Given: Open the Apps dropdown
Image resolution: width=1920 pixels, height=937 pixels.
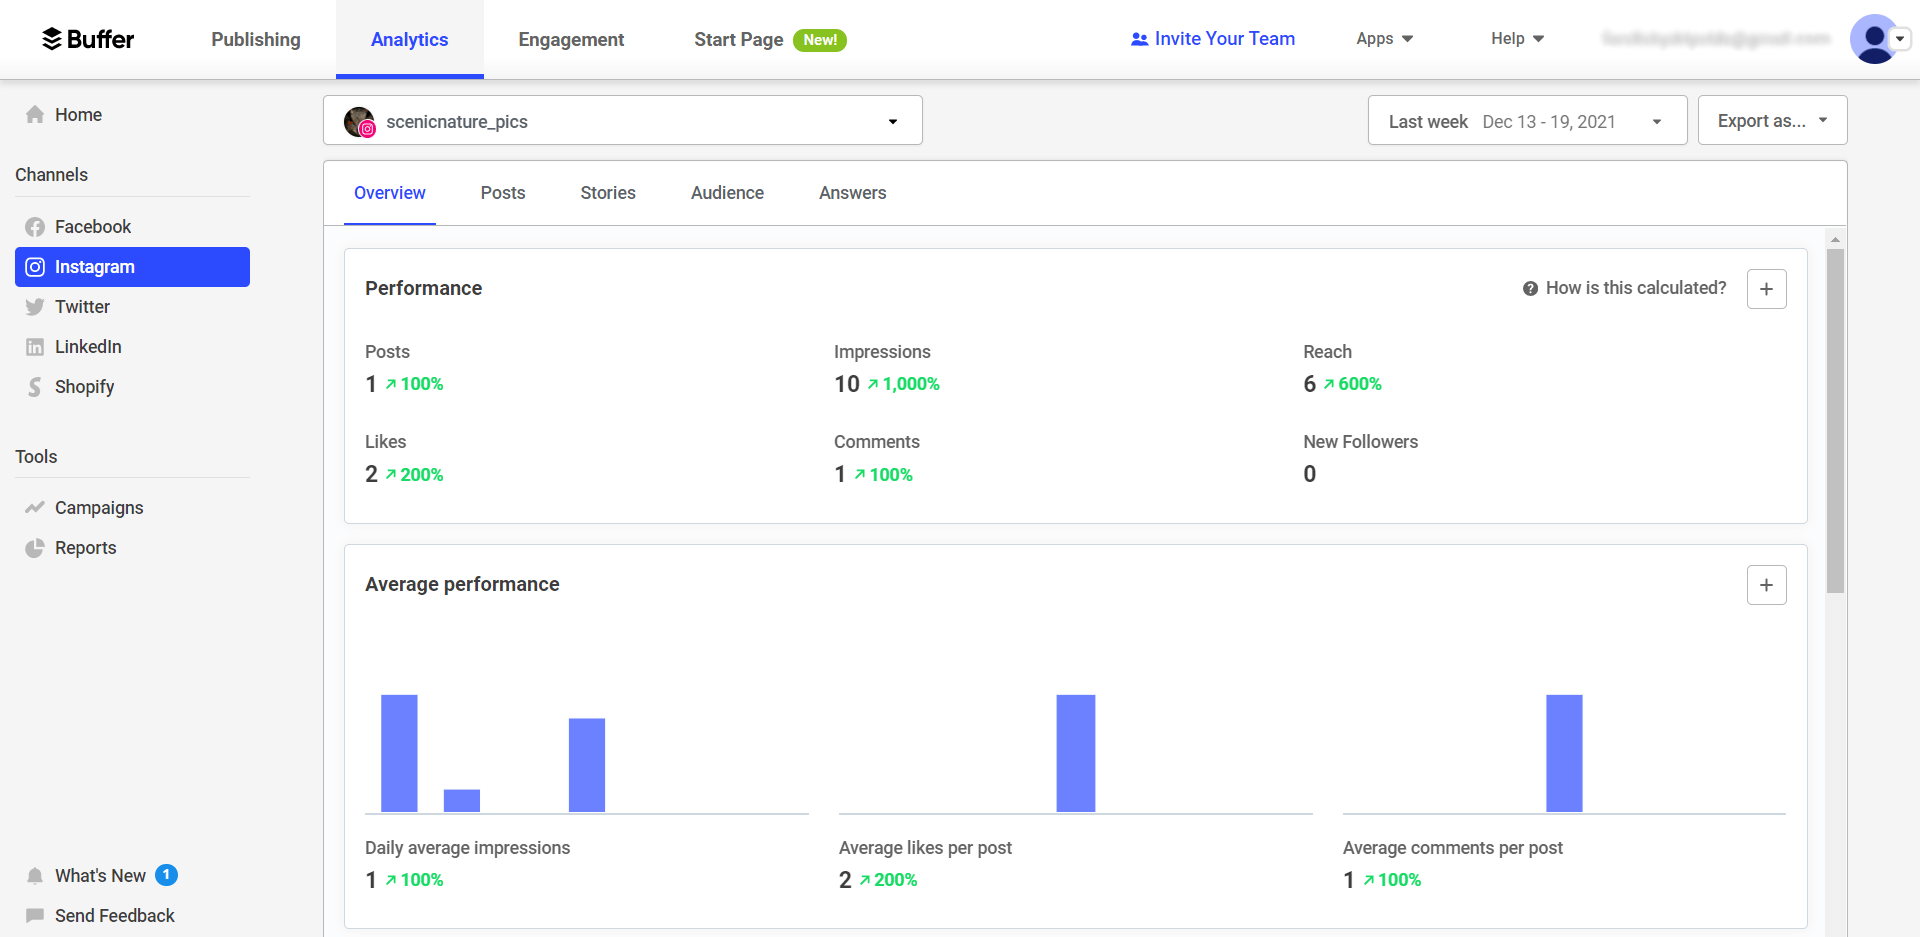Looking at the screenshot, I should 1384,39.
